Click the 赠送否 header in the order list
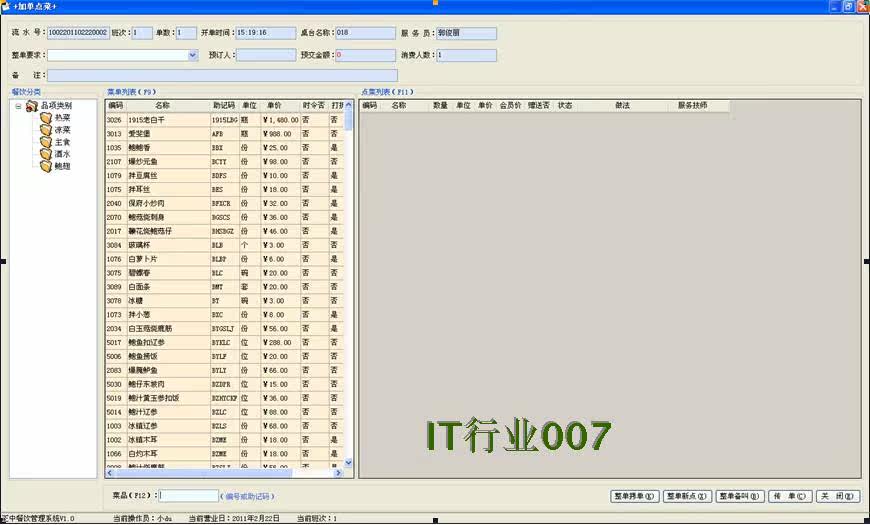Viewport: 870px width, 525px height. point(538,105)
